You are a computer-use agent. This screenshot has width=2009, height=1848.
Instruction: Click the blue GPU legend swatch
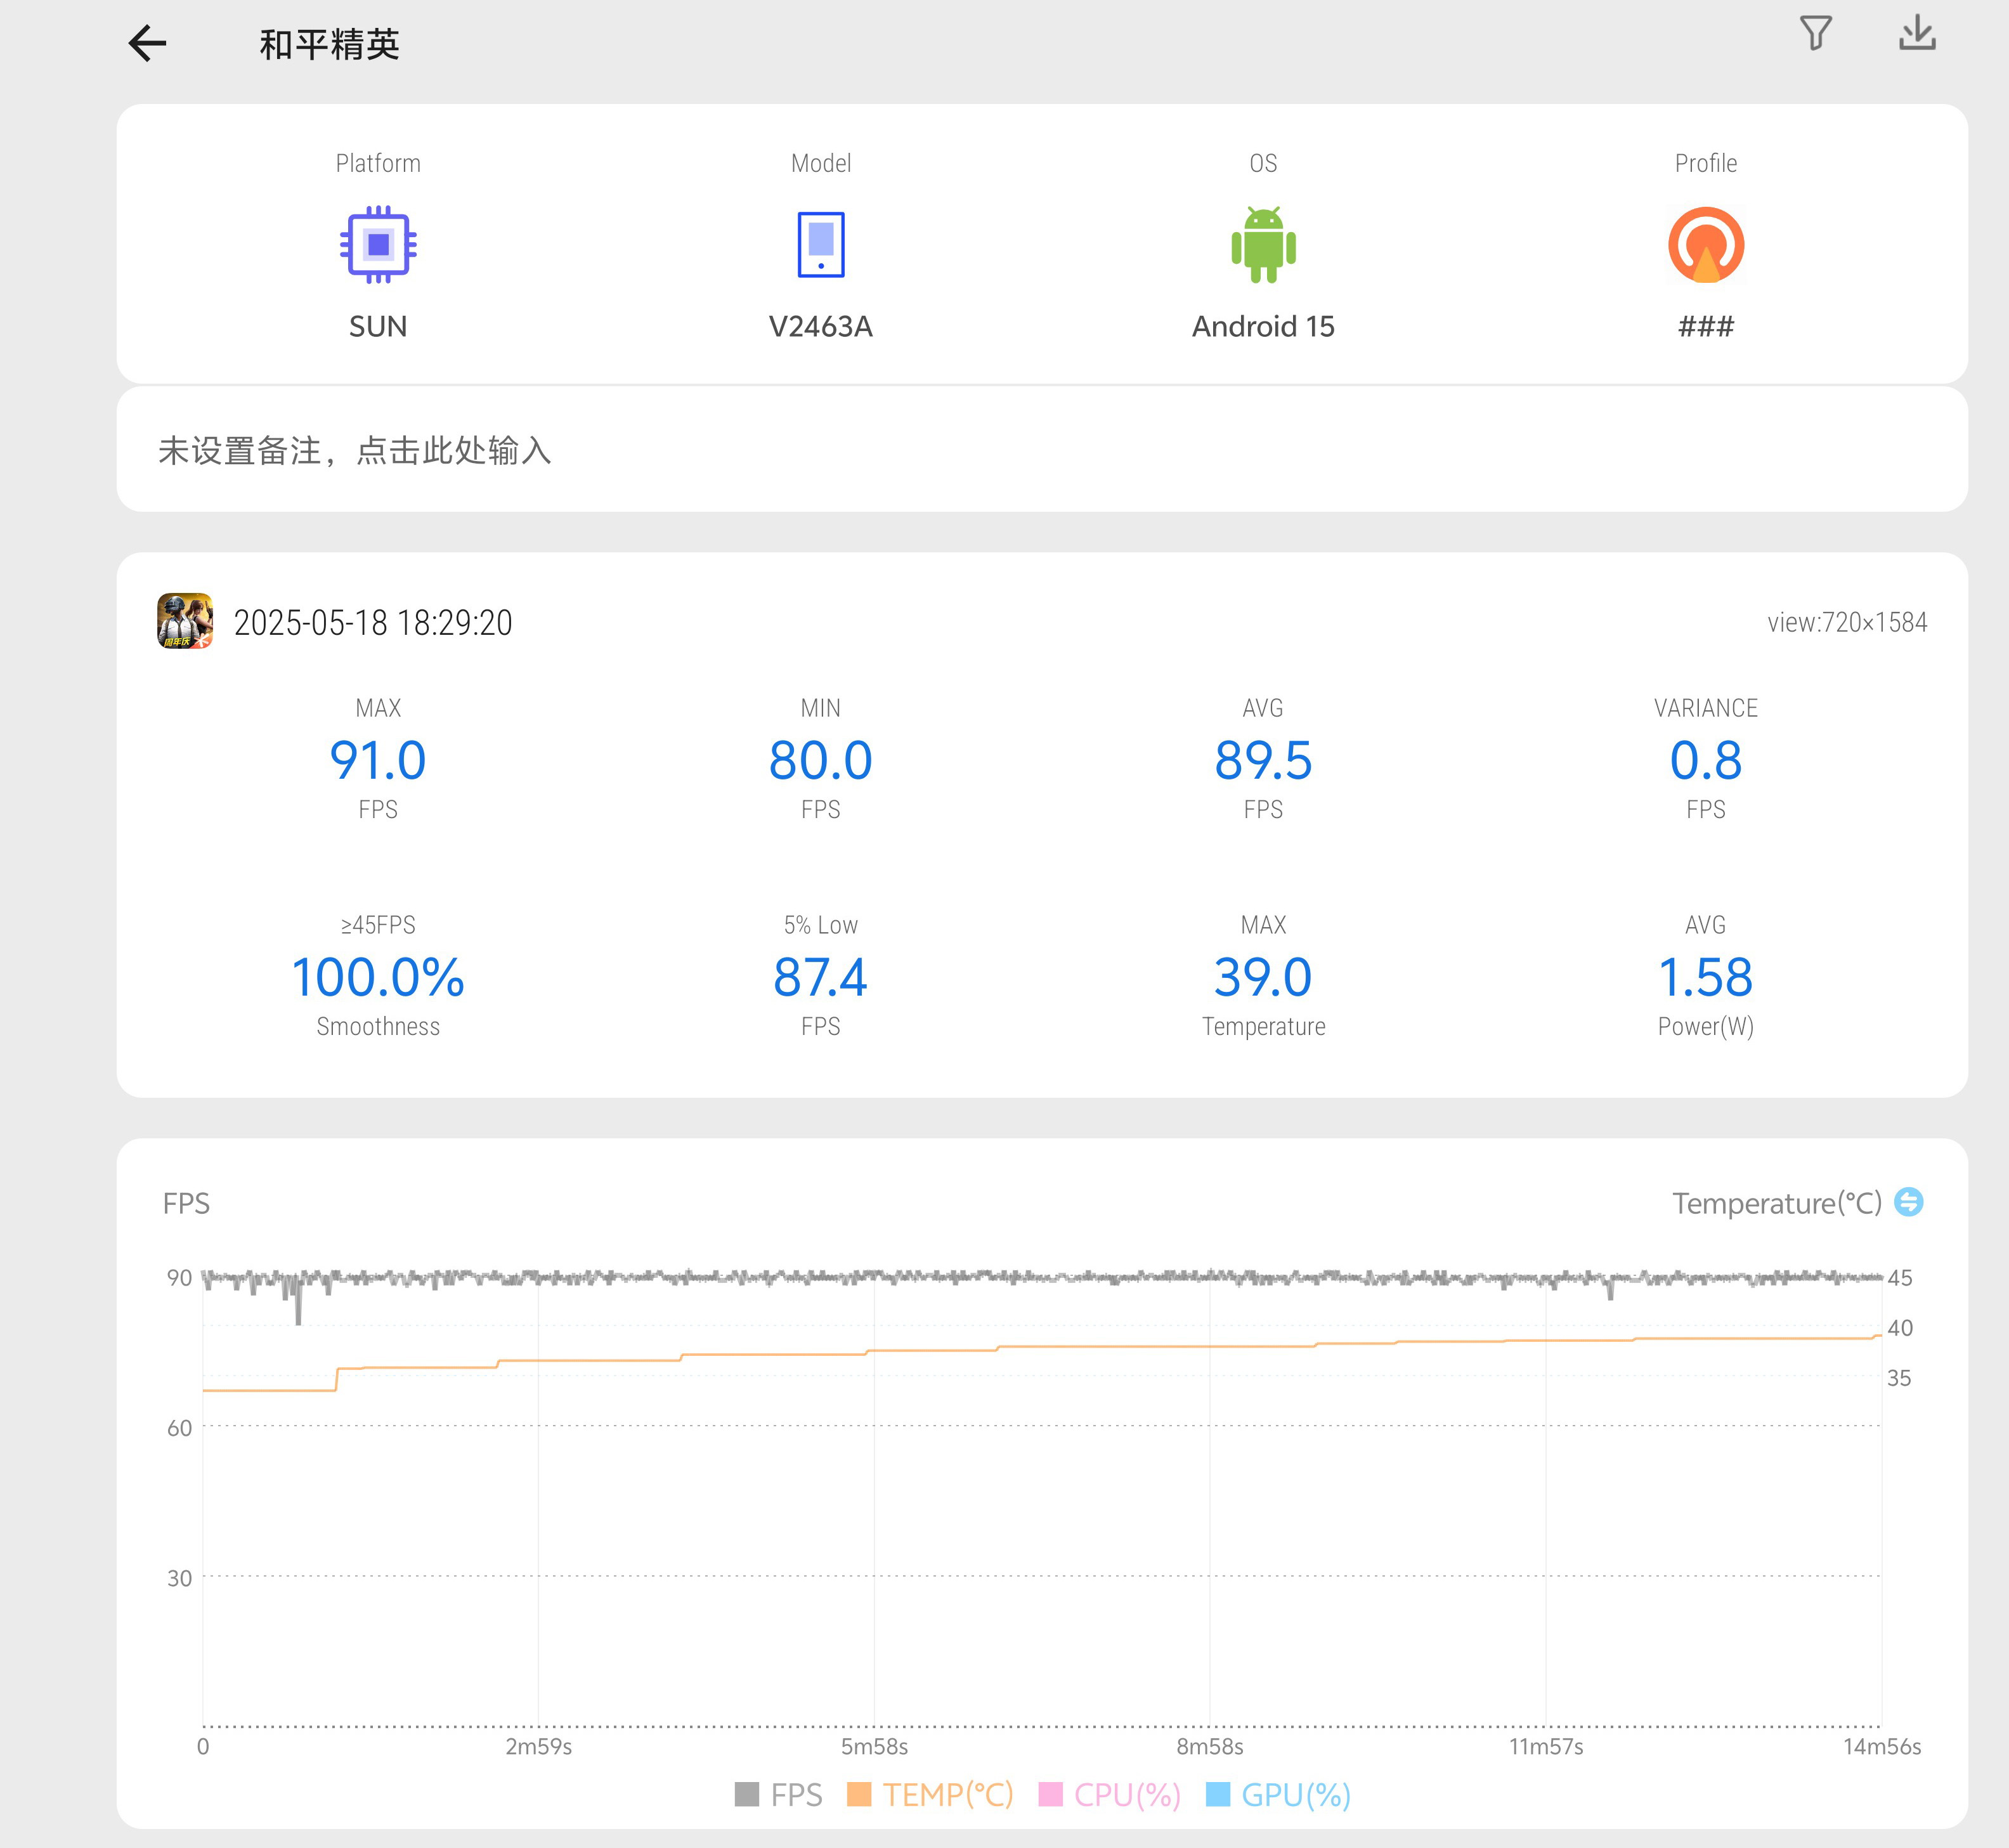point(1218,1795)
